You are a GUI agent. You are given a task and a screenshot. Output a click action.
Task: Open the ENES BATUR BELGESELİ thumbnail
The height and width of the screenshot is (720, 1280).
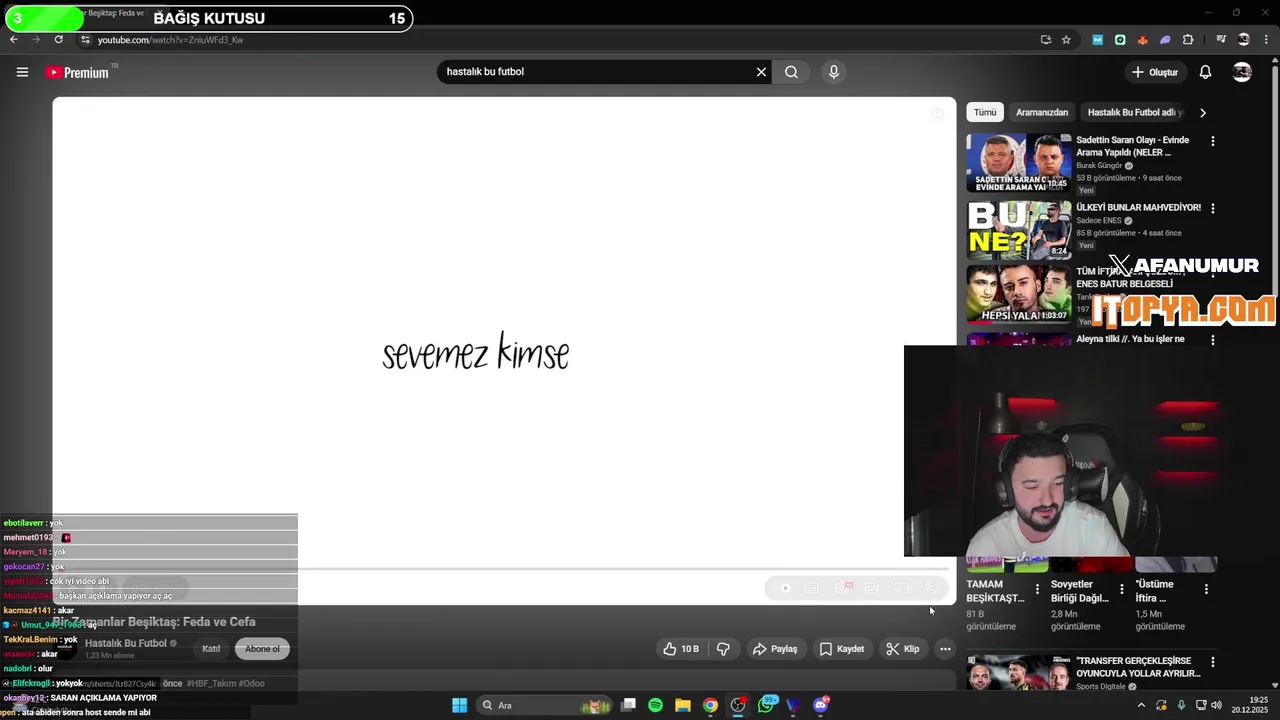pyautogui.click(x=1018, y=294)
